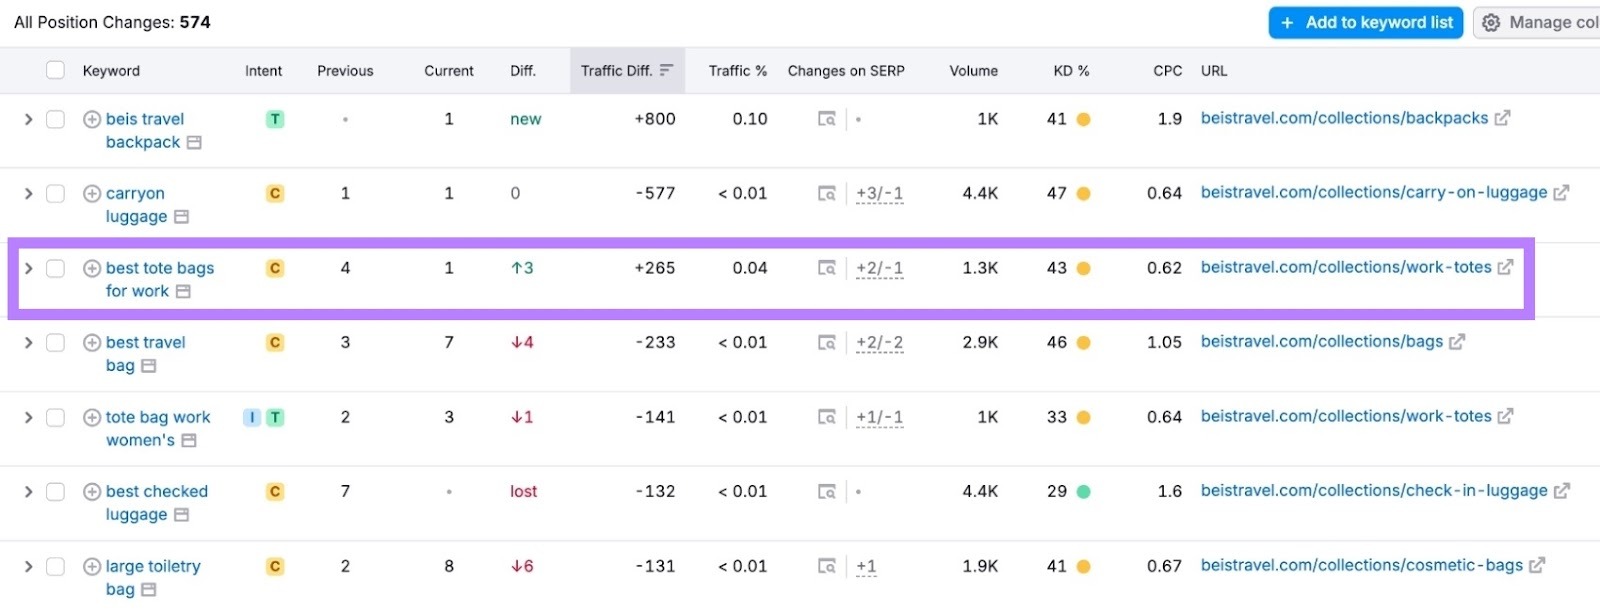
Task: Click the +2/-2 SERP changes for 'best travel bag'
Action: pos(879,343)
